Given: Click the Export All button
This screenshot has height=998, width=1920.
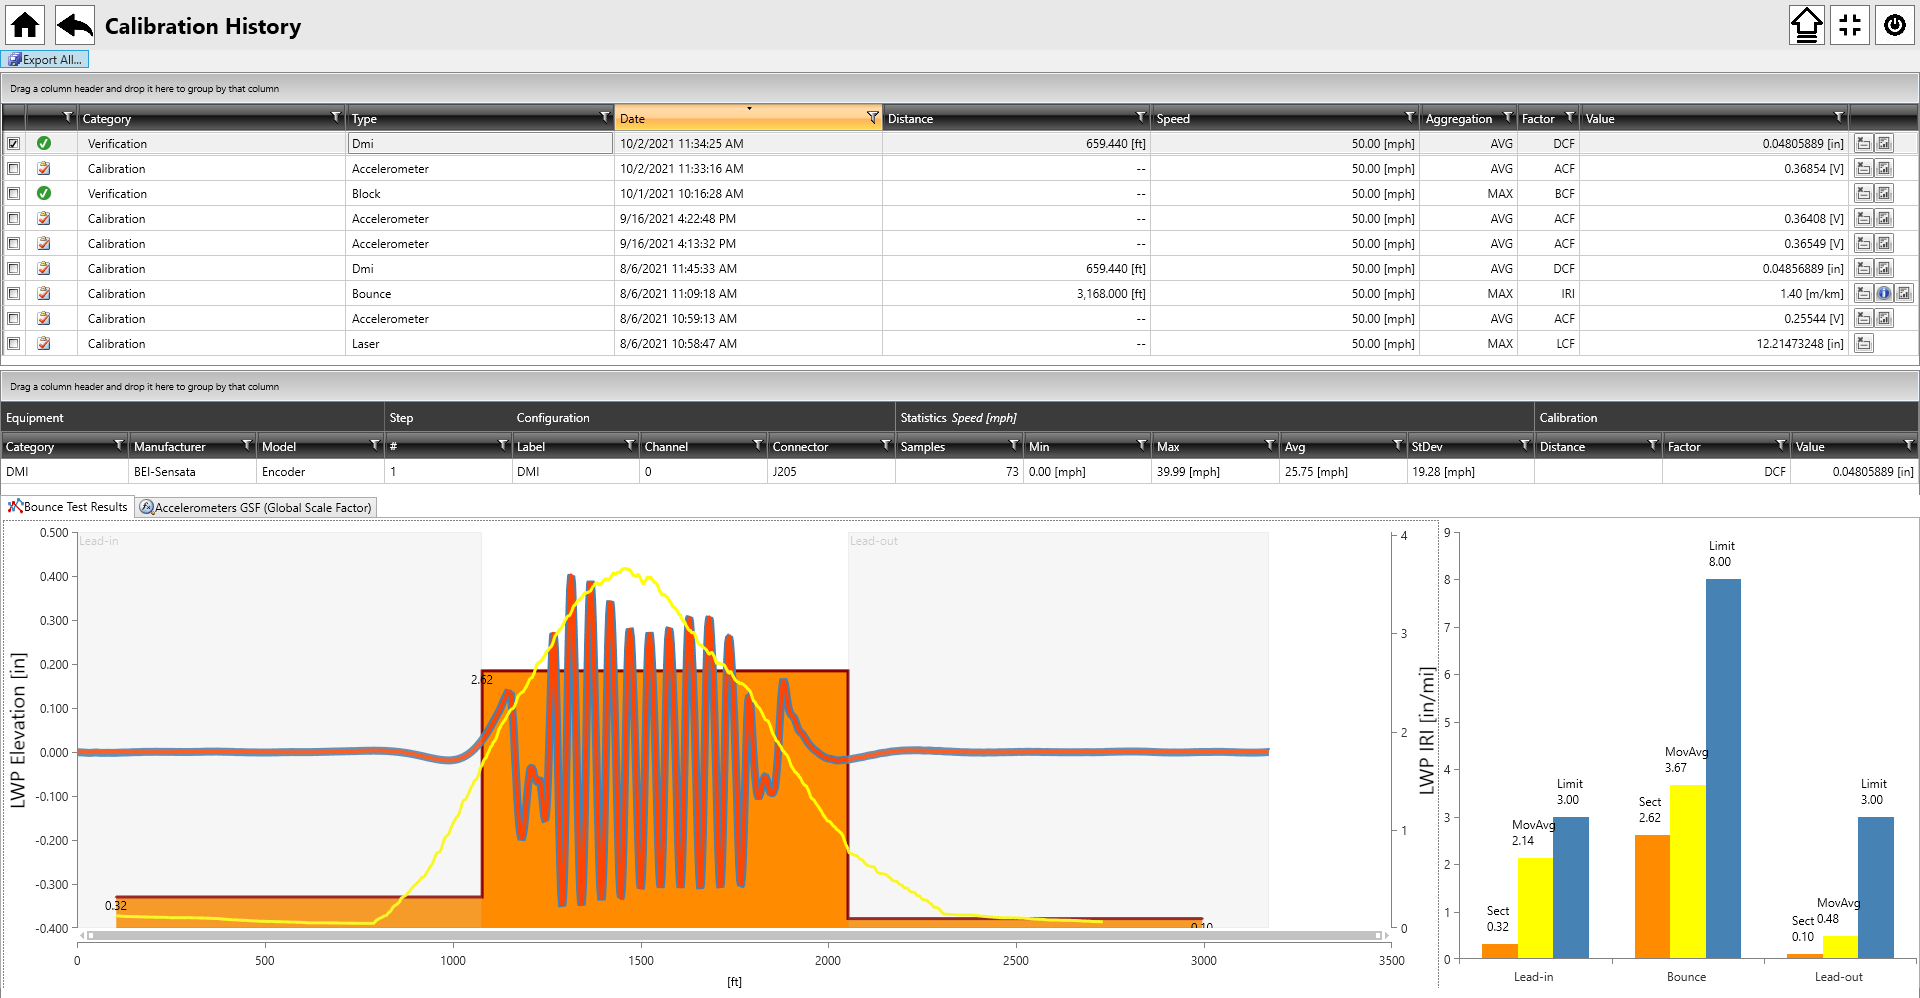Looking at the screenshot, I should (x=46, y=60).
